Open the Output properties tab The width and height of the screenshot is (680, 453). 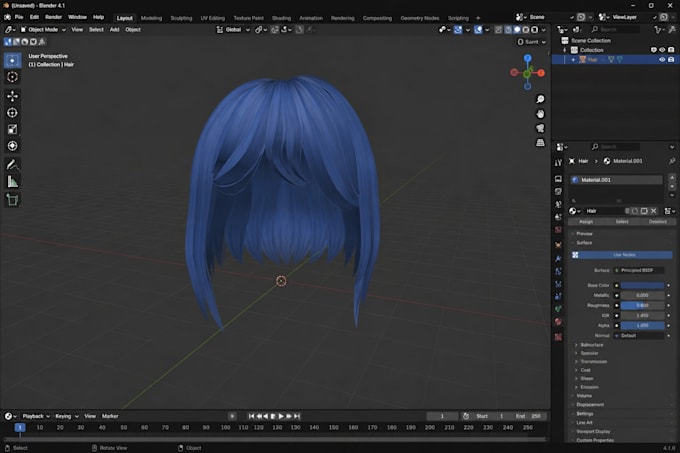pyautogui.click(x=558, y=191)
